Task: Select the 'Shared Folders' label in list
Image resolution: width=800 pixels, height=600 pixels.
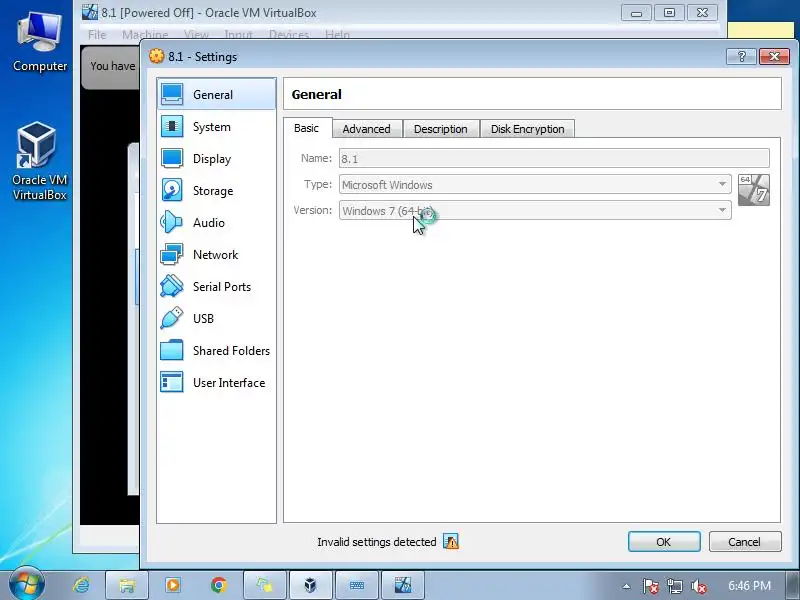Action: pyautogui.click(x=231, y=351)
